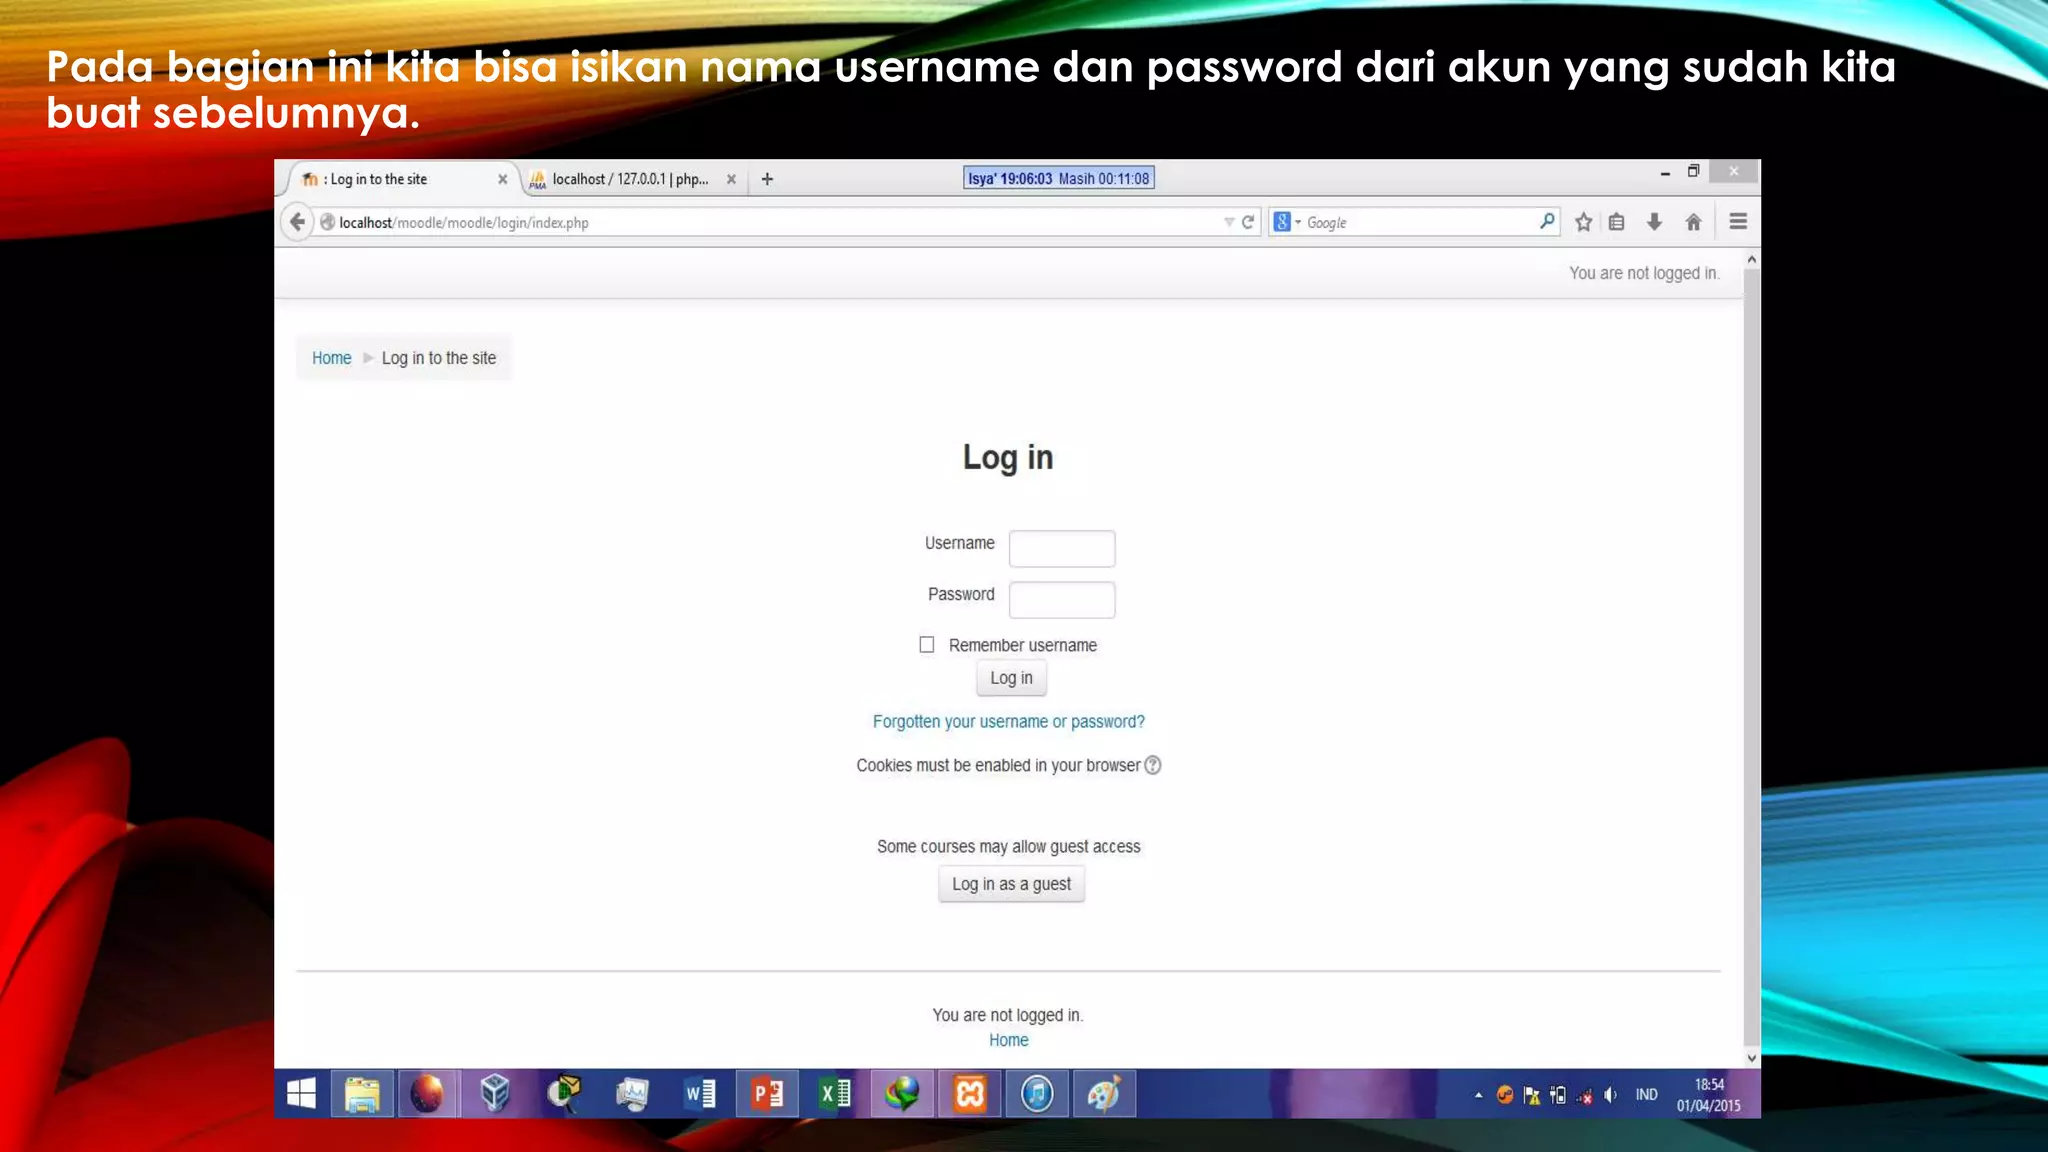The height and width of the screenshot is (1152, 2048).
Task: Open PowerPoint from the taskbar
Action: (767, 1093)
